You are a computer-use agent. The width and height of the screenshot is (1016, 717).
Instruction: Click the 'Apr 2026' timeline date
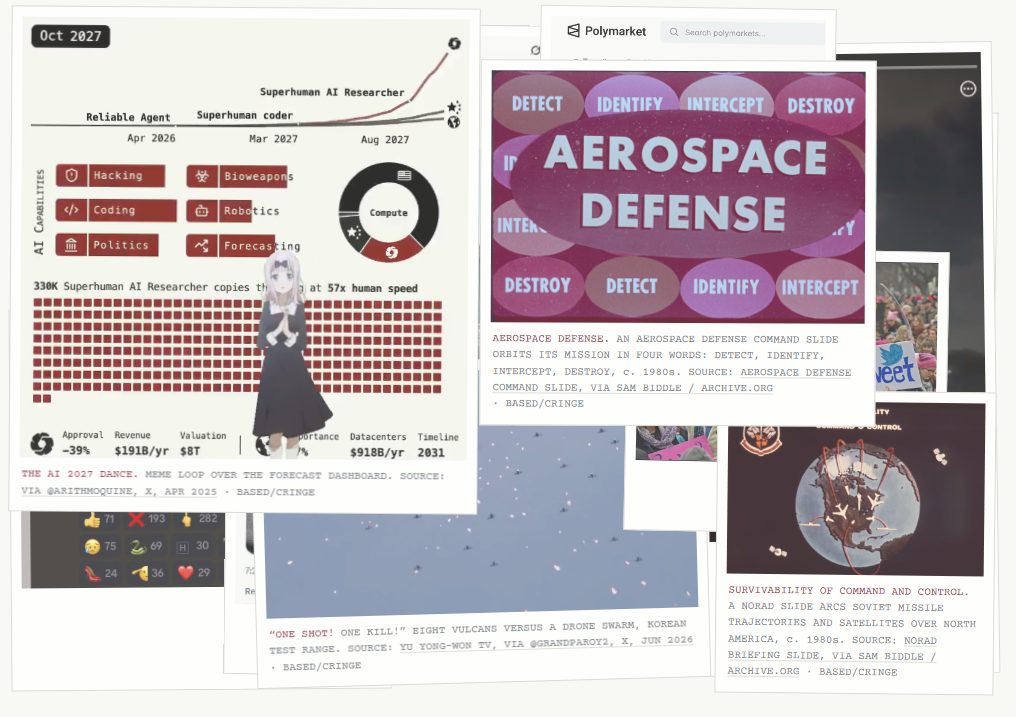(151, 138)
